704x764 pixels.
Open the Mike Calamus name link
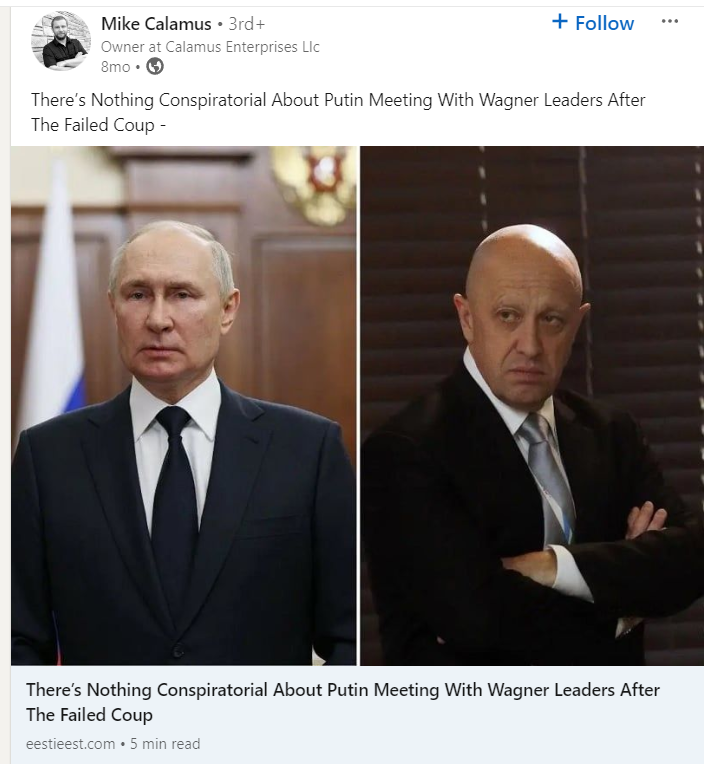(156, 23)
